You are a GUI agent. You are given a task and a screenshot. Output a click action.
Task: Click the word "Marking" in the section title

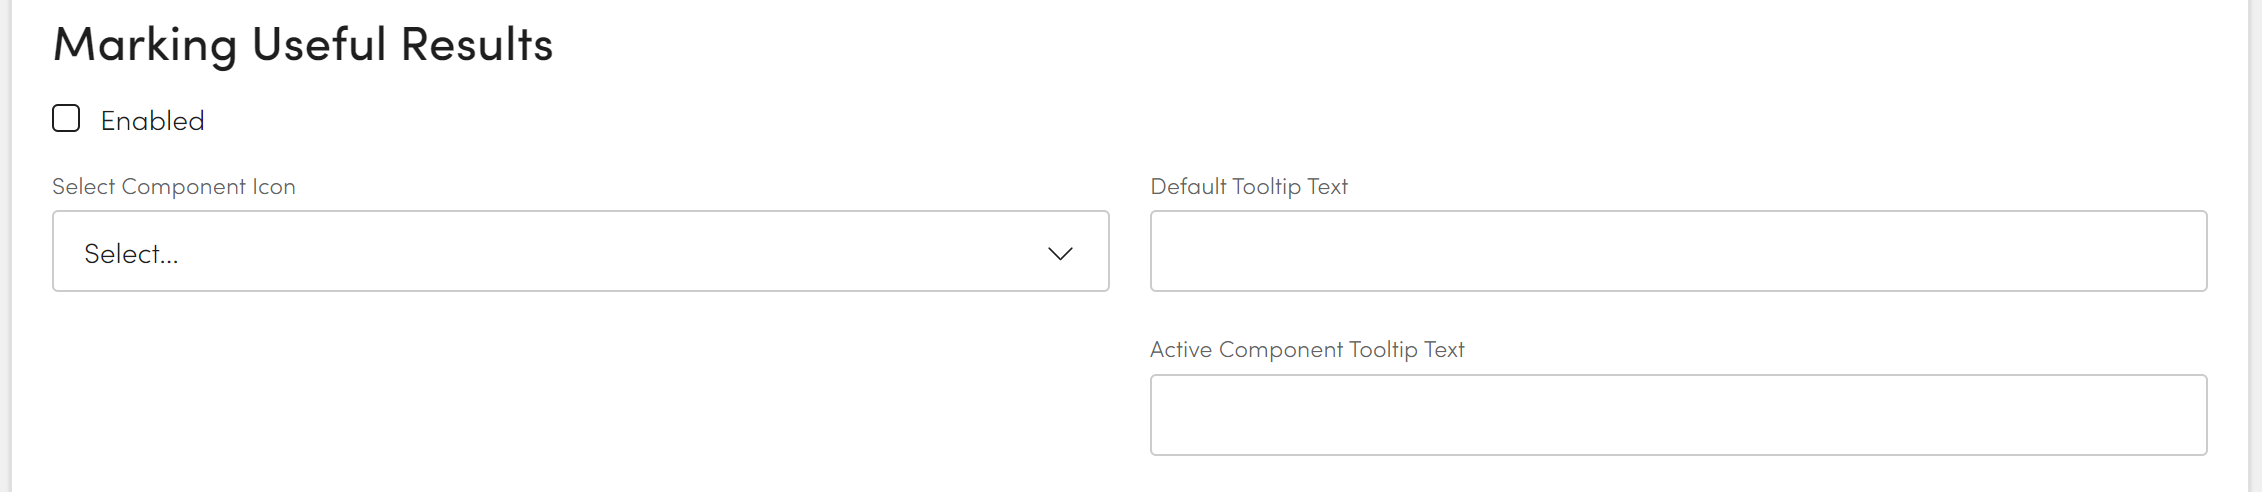click(145, 45)
